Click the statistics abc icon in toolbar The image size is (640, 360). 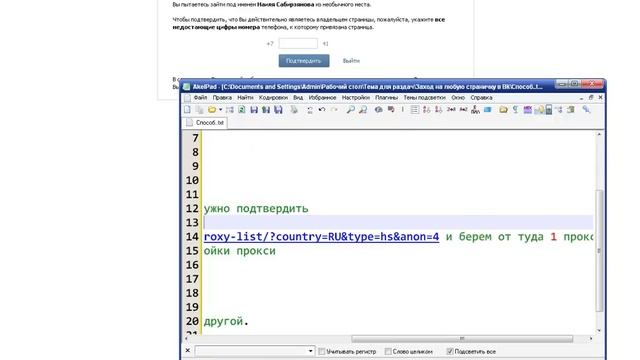[x=475, y=110]
